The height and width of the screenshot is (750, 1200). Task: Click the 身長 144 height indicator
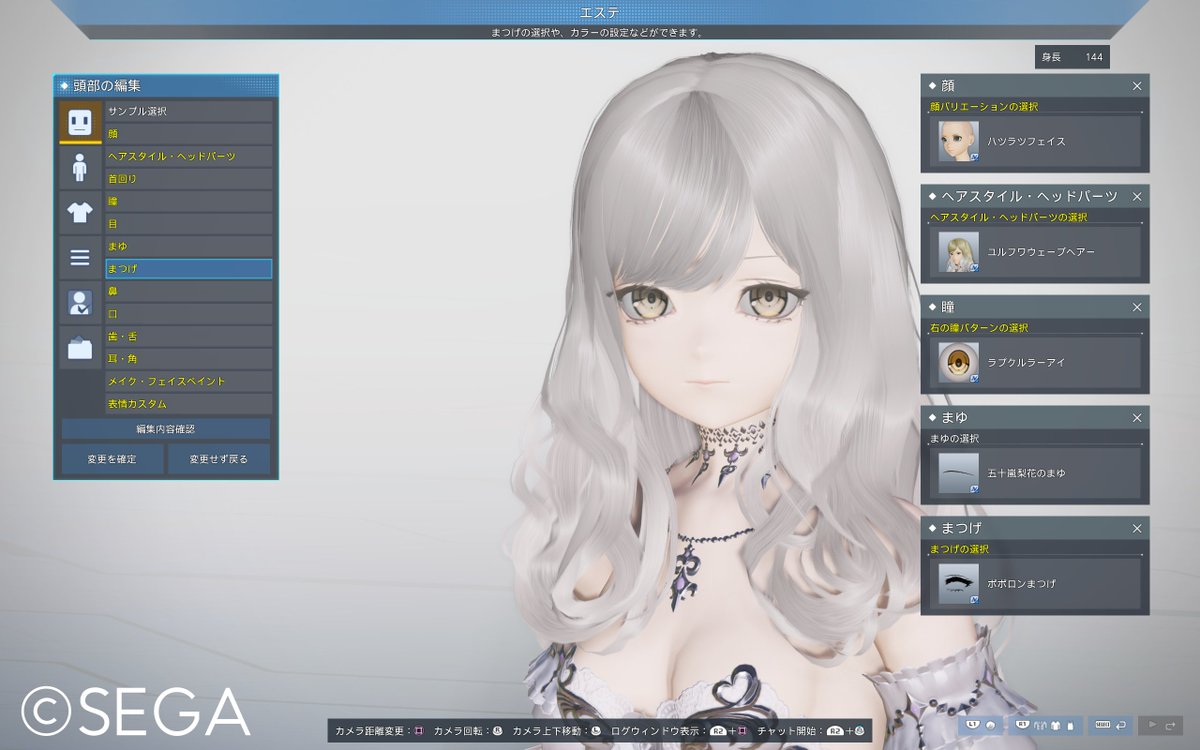pos(1072,57)
